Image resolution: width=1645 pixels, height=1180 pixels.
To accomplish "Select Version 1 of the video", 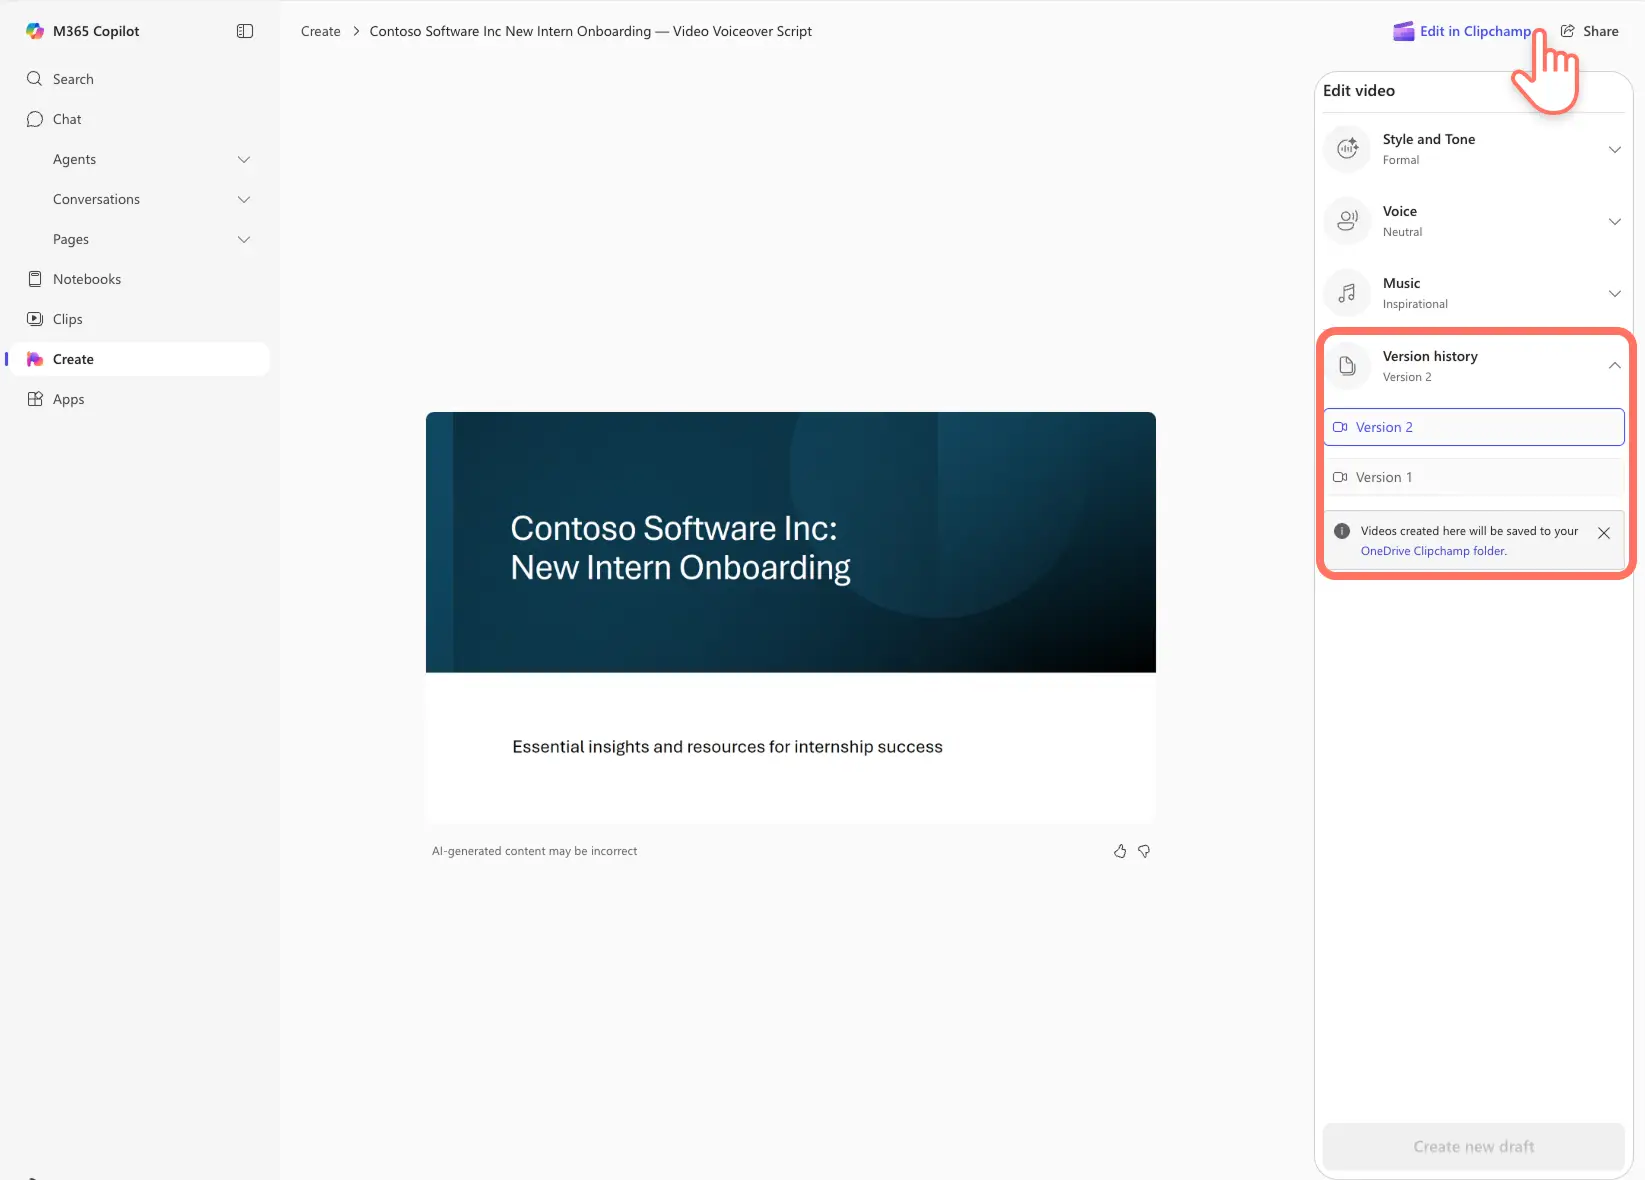I will pos(1474,477).
